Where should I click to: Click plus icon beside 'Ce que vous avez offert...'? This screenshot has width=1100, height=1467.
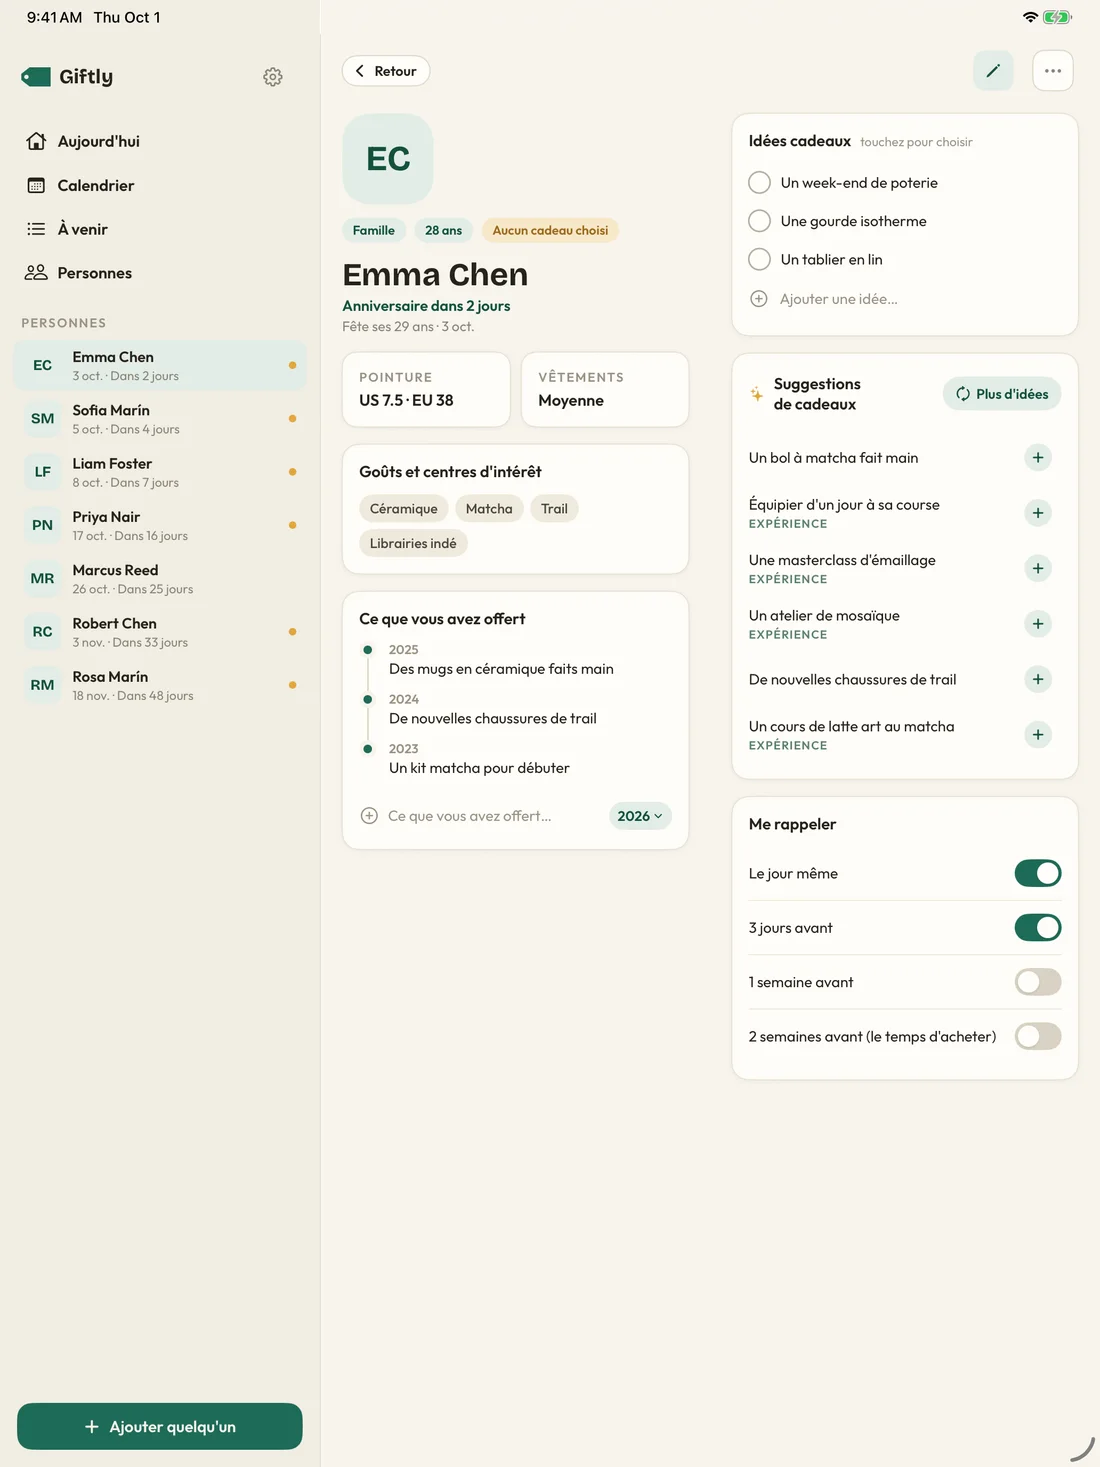[369, 816]
